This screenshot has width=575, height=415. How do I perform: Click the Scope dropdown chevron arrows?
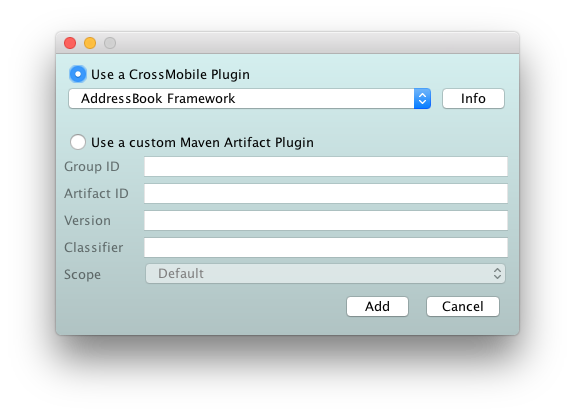(497, 273)
